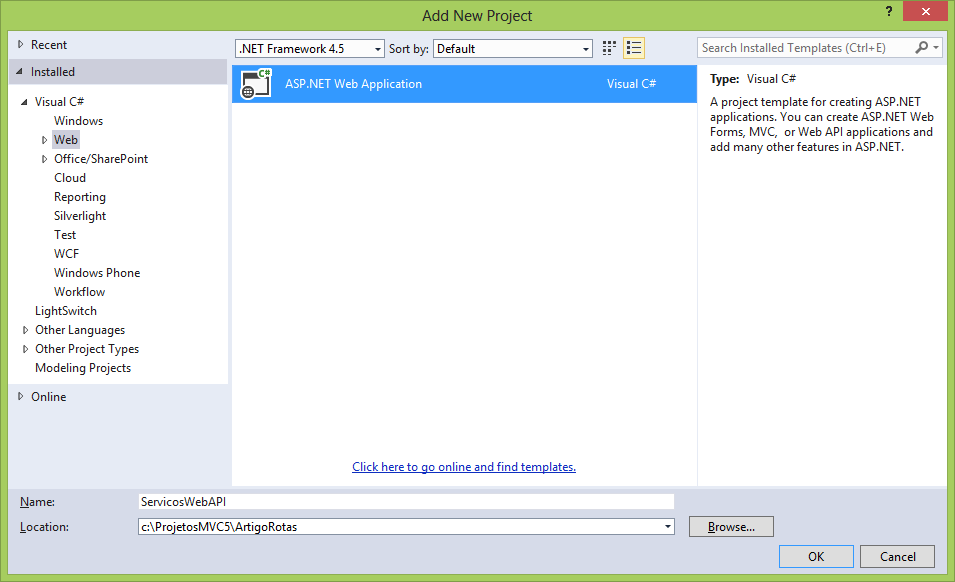Select the WCF category
Screen dimensions: 955x582
coord(66,253)
